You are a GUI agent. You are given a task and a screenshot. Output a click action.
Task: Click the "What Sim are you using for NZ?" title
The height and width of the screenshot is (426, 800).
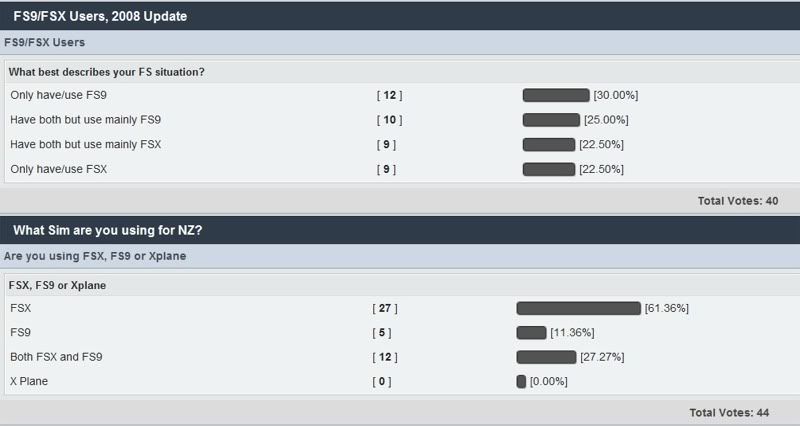[108, 230]
